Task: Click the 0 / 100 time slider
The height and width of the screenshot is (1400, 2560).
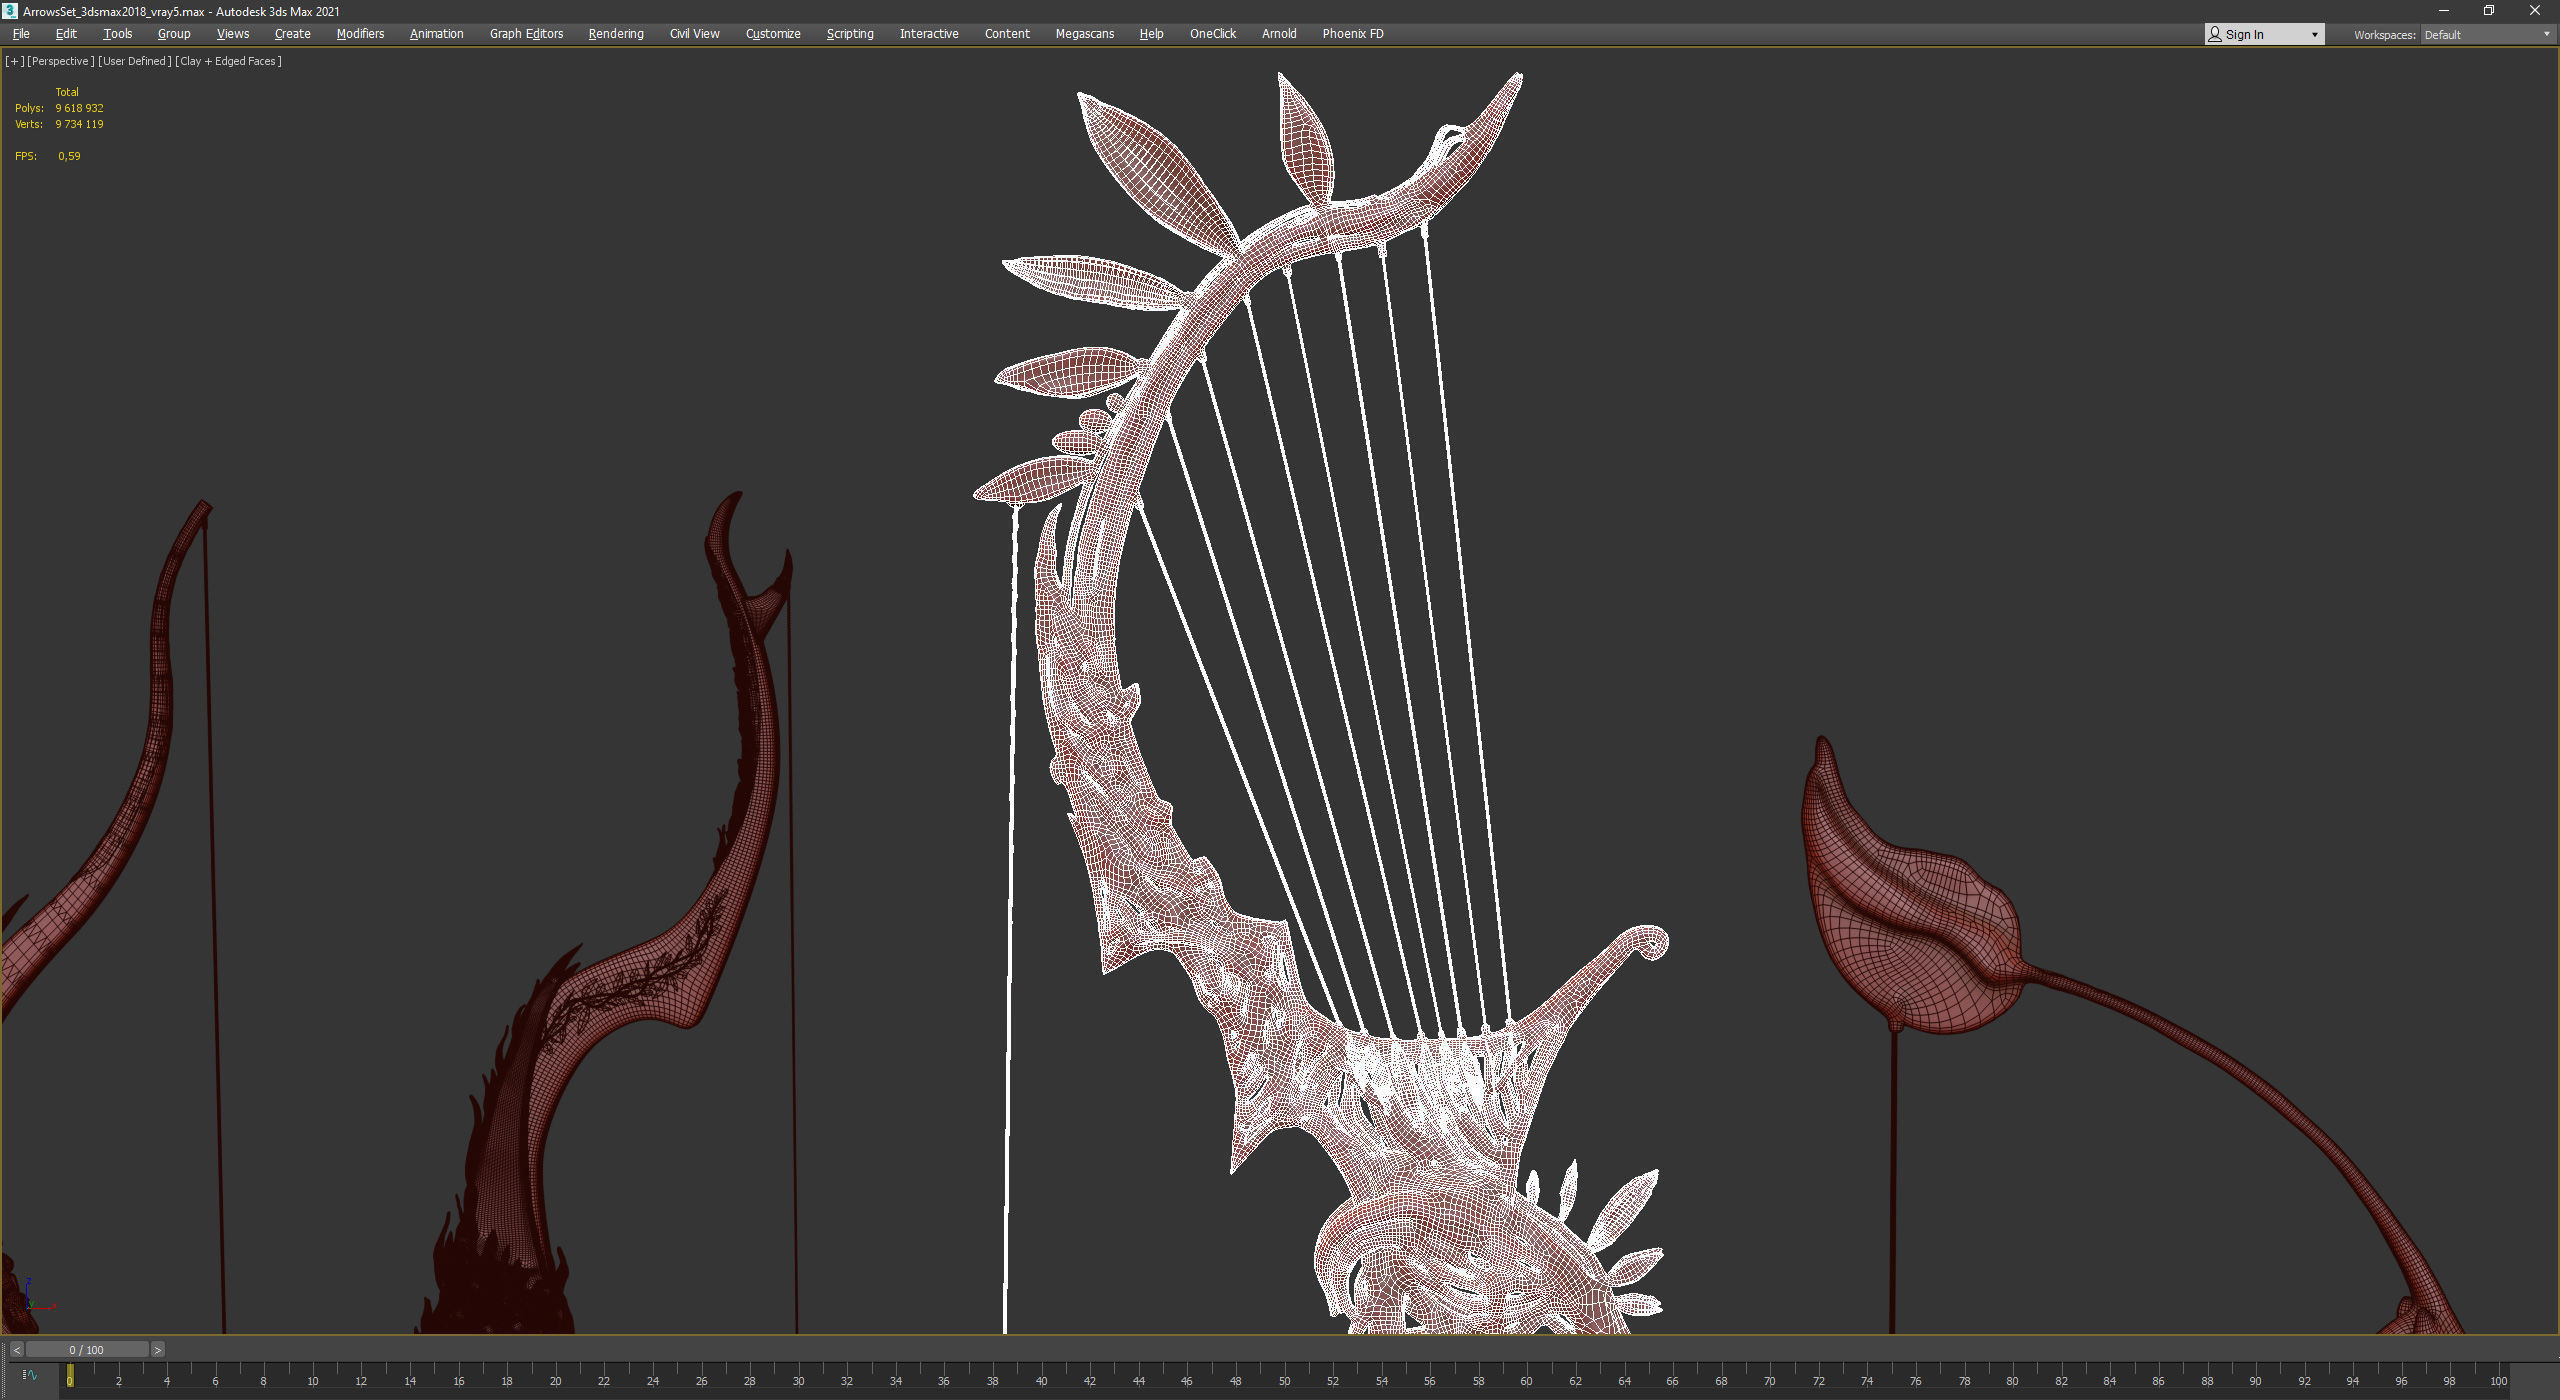Action: [x=86, y=1350]
